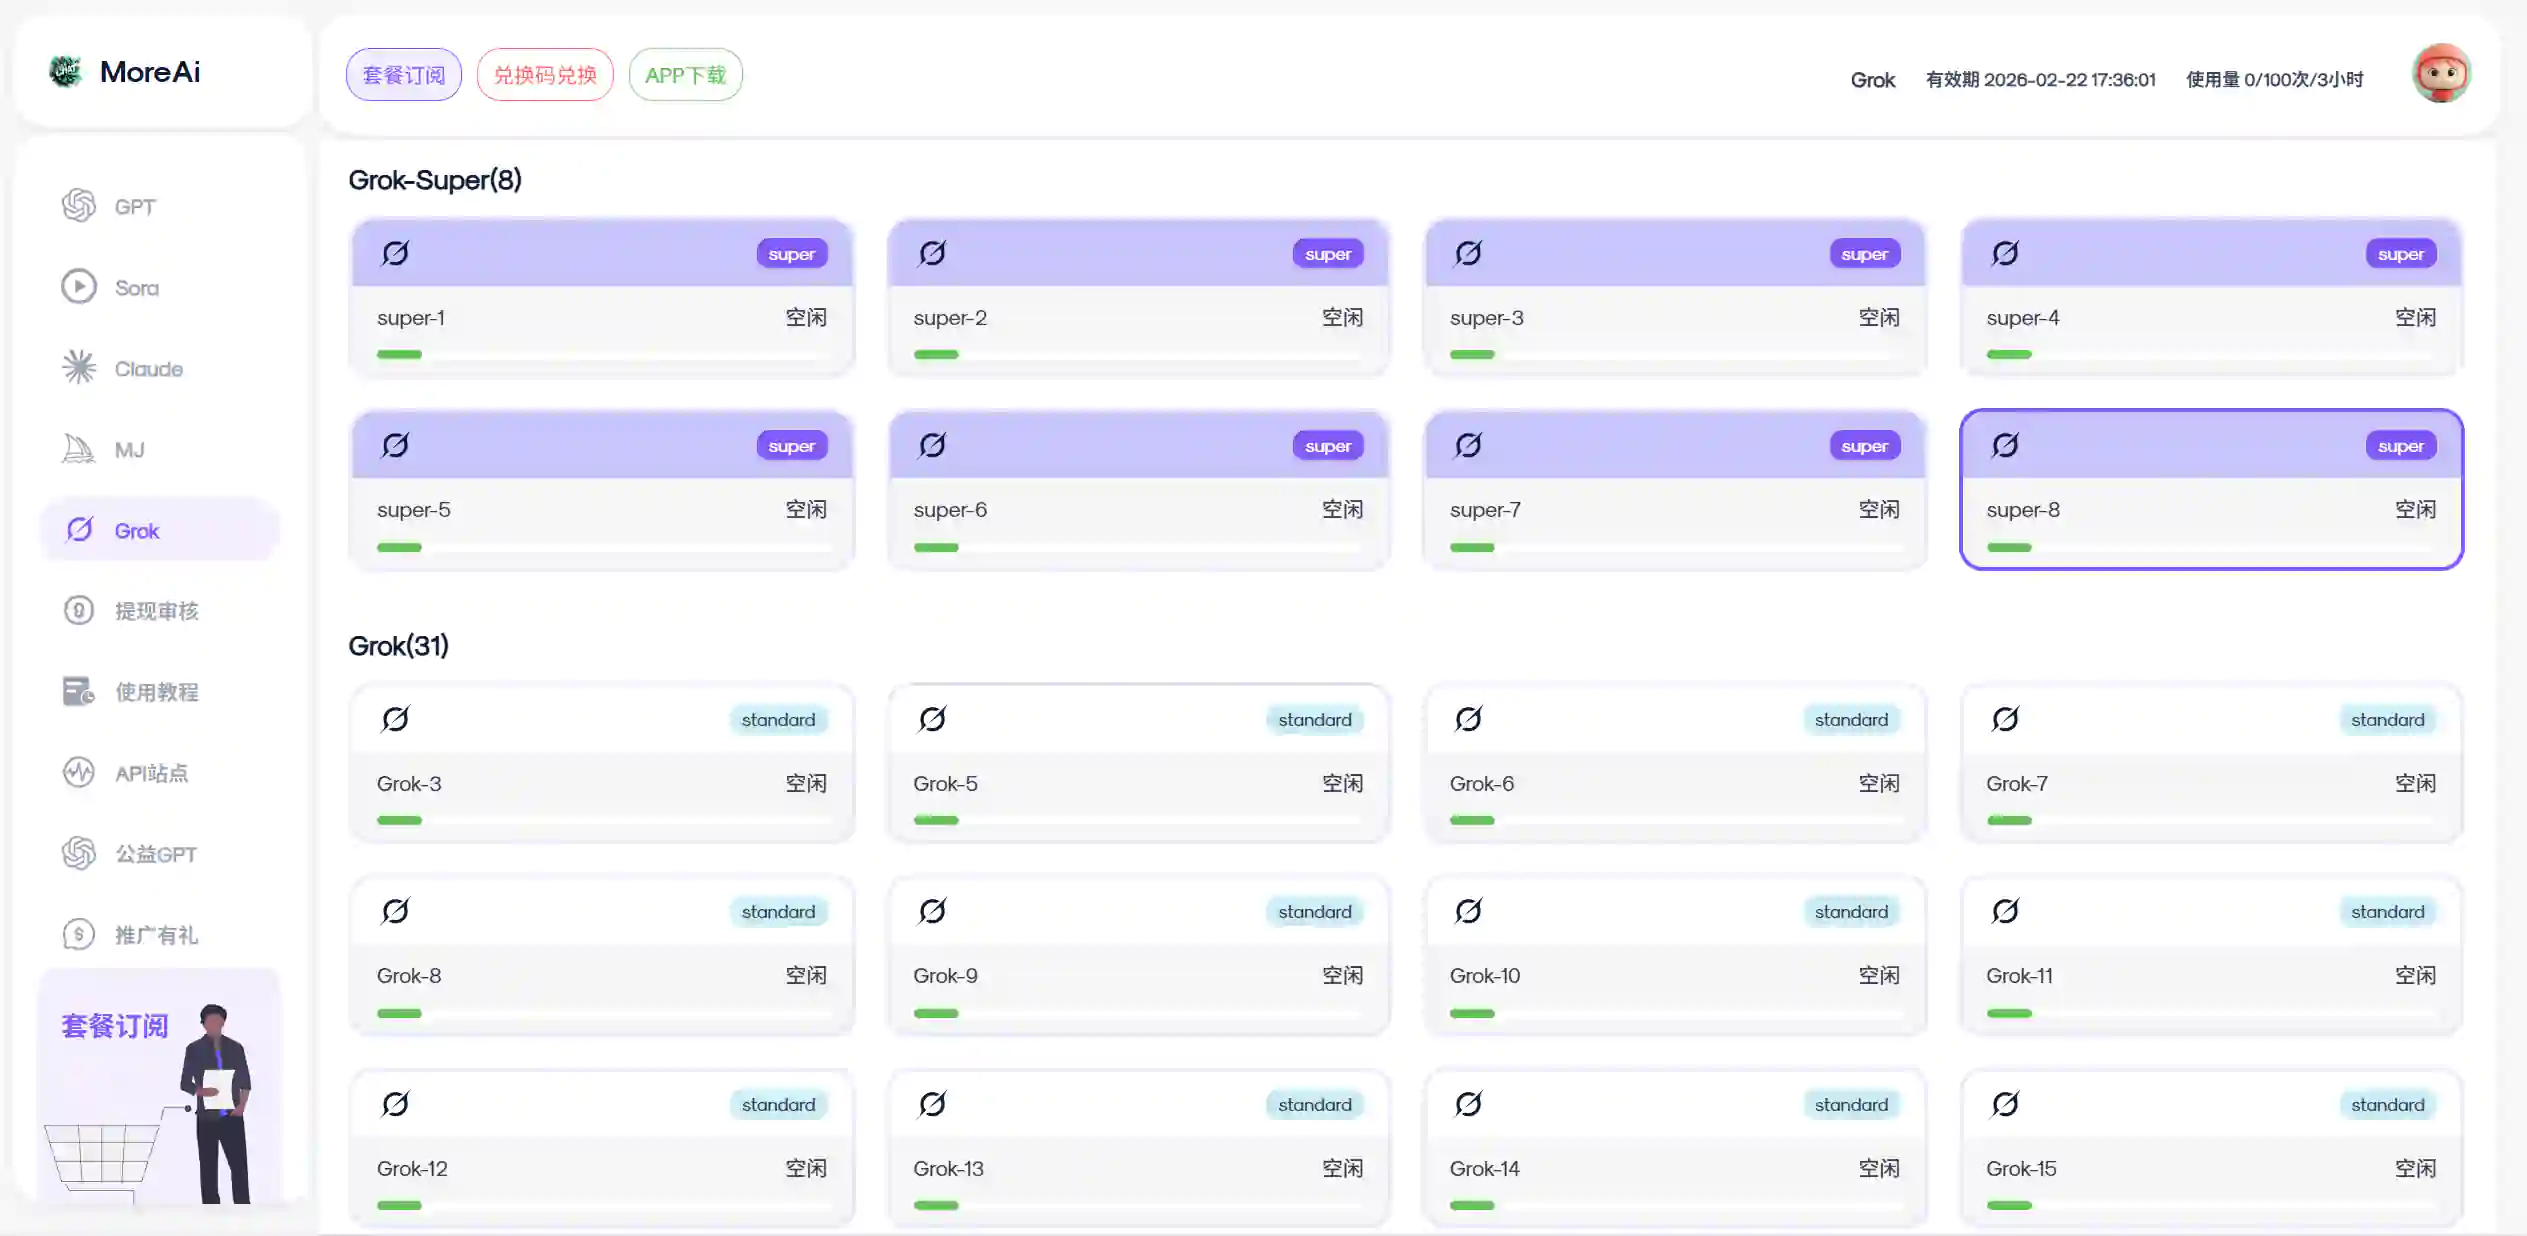Switch to 兑换码兑换 tab
The image size is (2527, 1236).
545,75
